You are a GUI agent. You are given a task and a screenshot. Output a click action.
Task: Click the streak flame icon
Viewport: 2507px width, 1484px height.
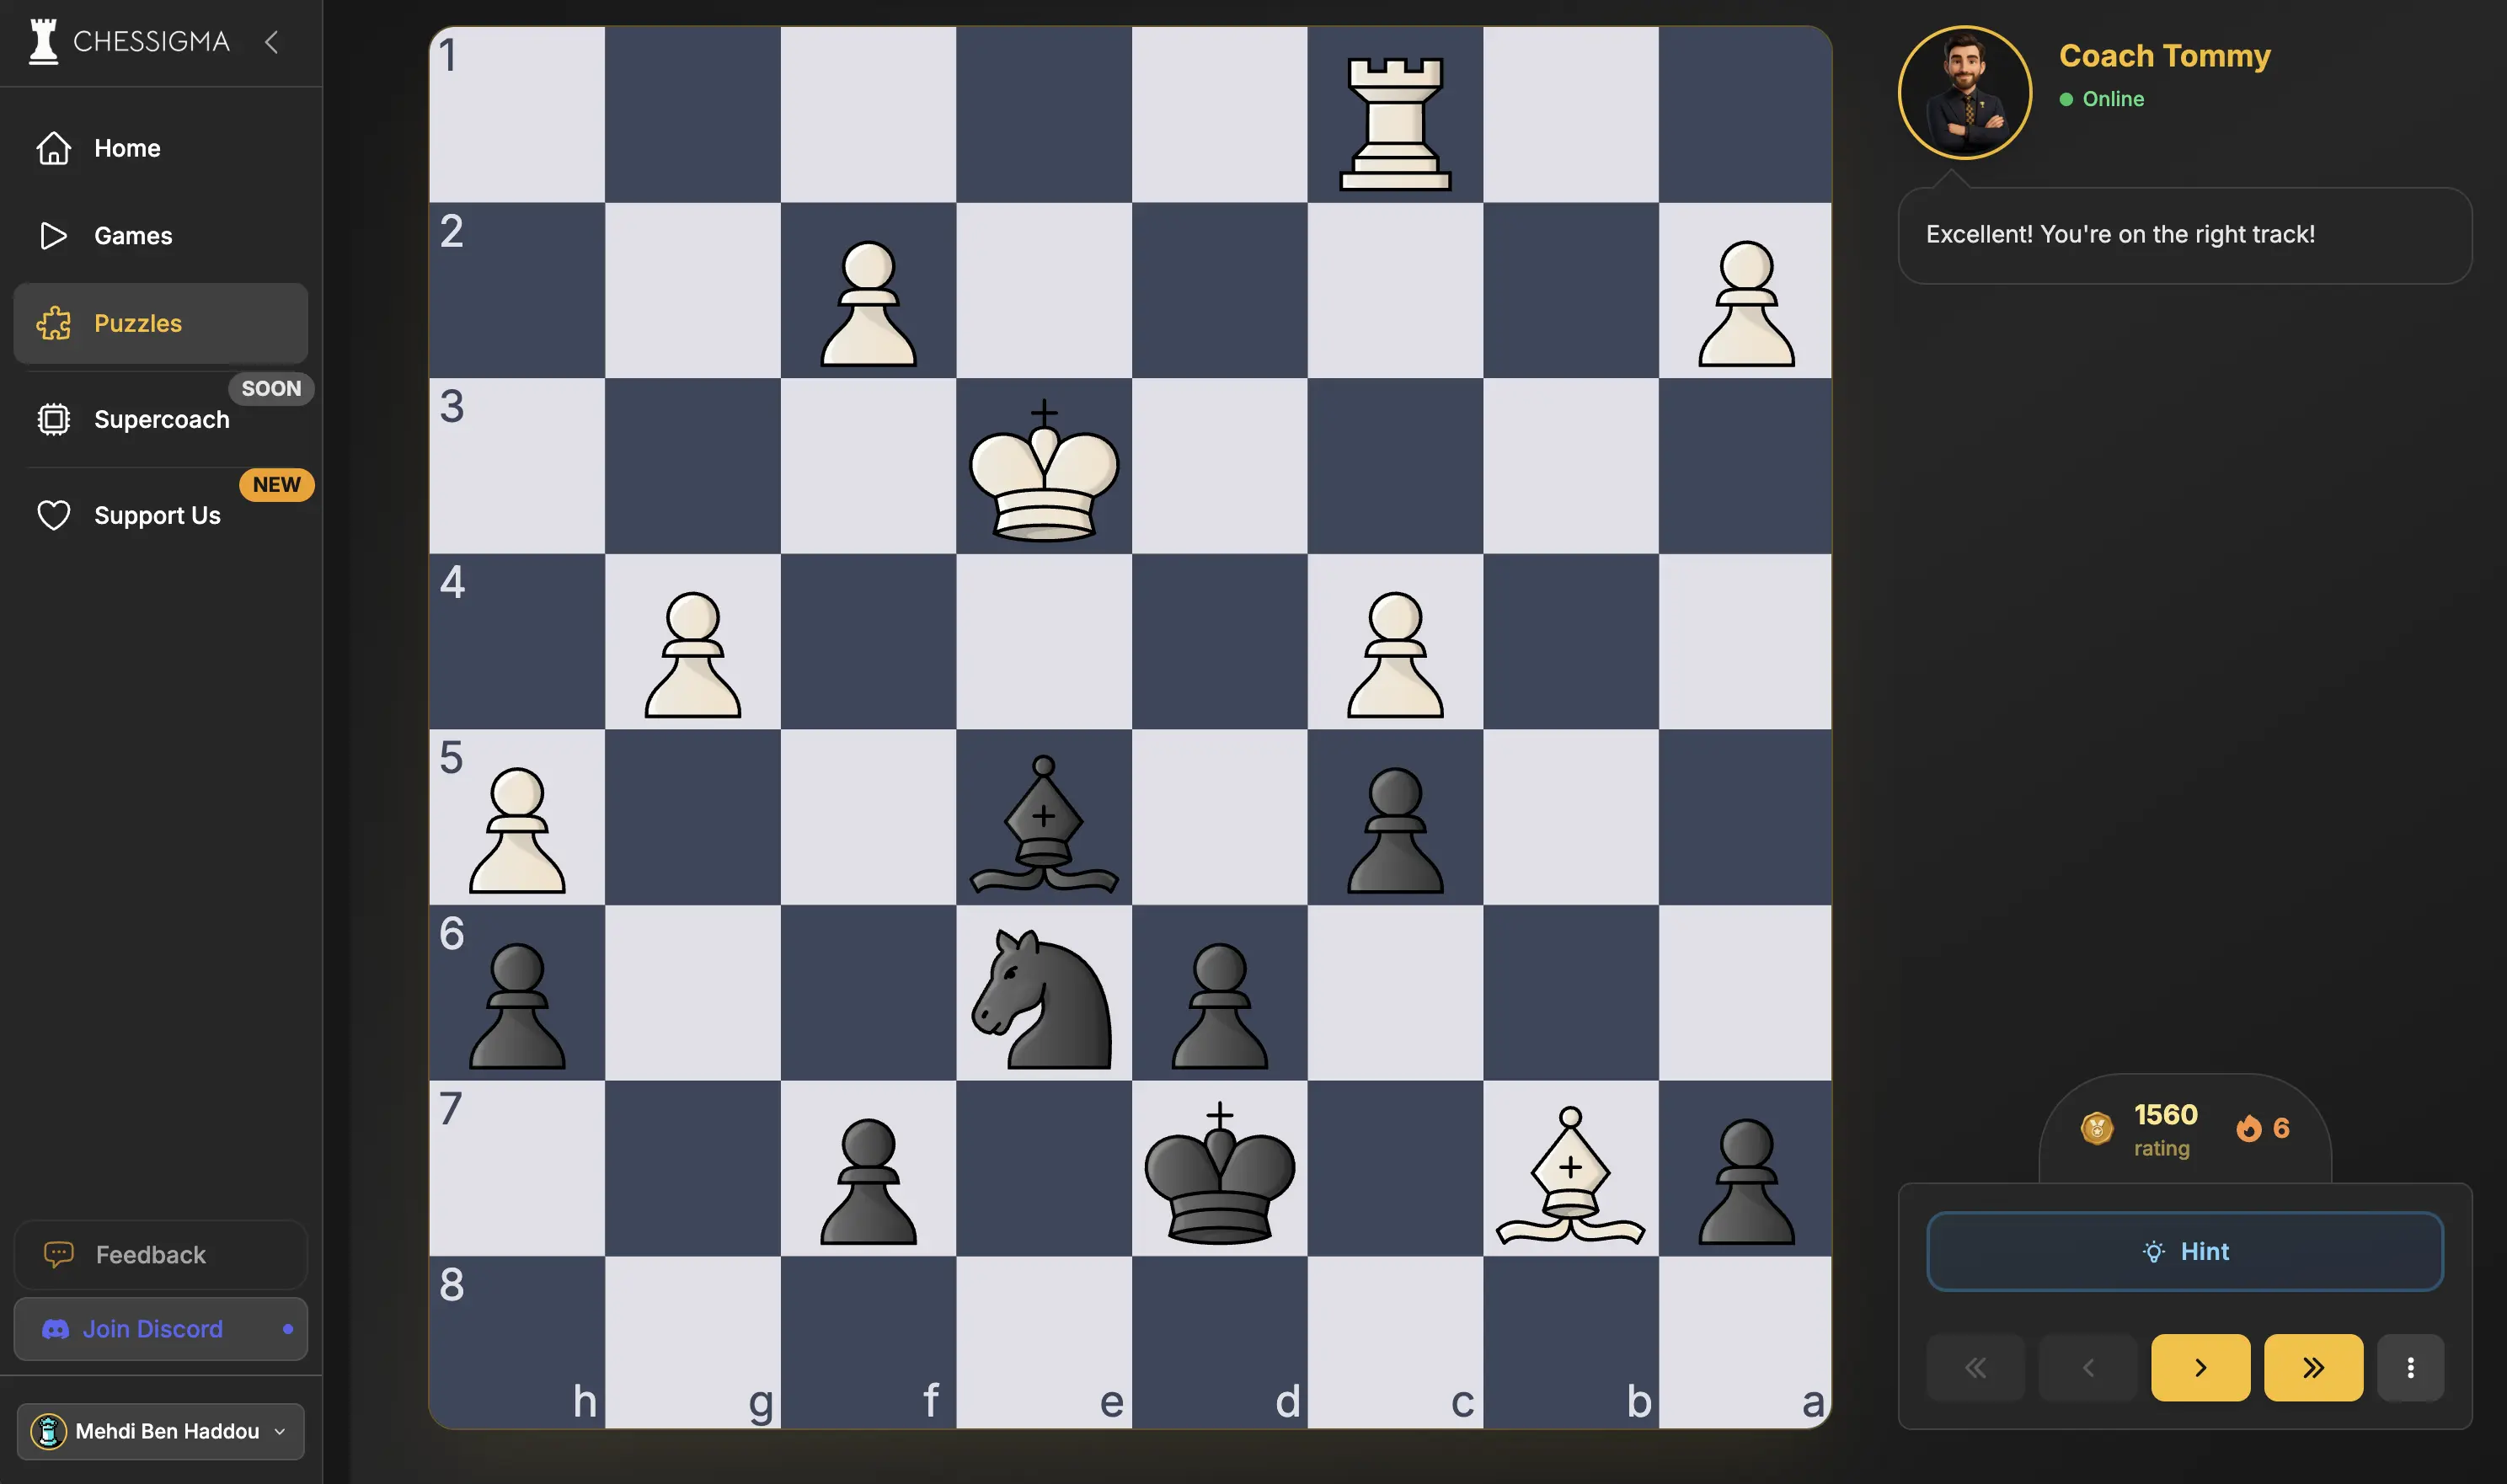point(2248,1129)
